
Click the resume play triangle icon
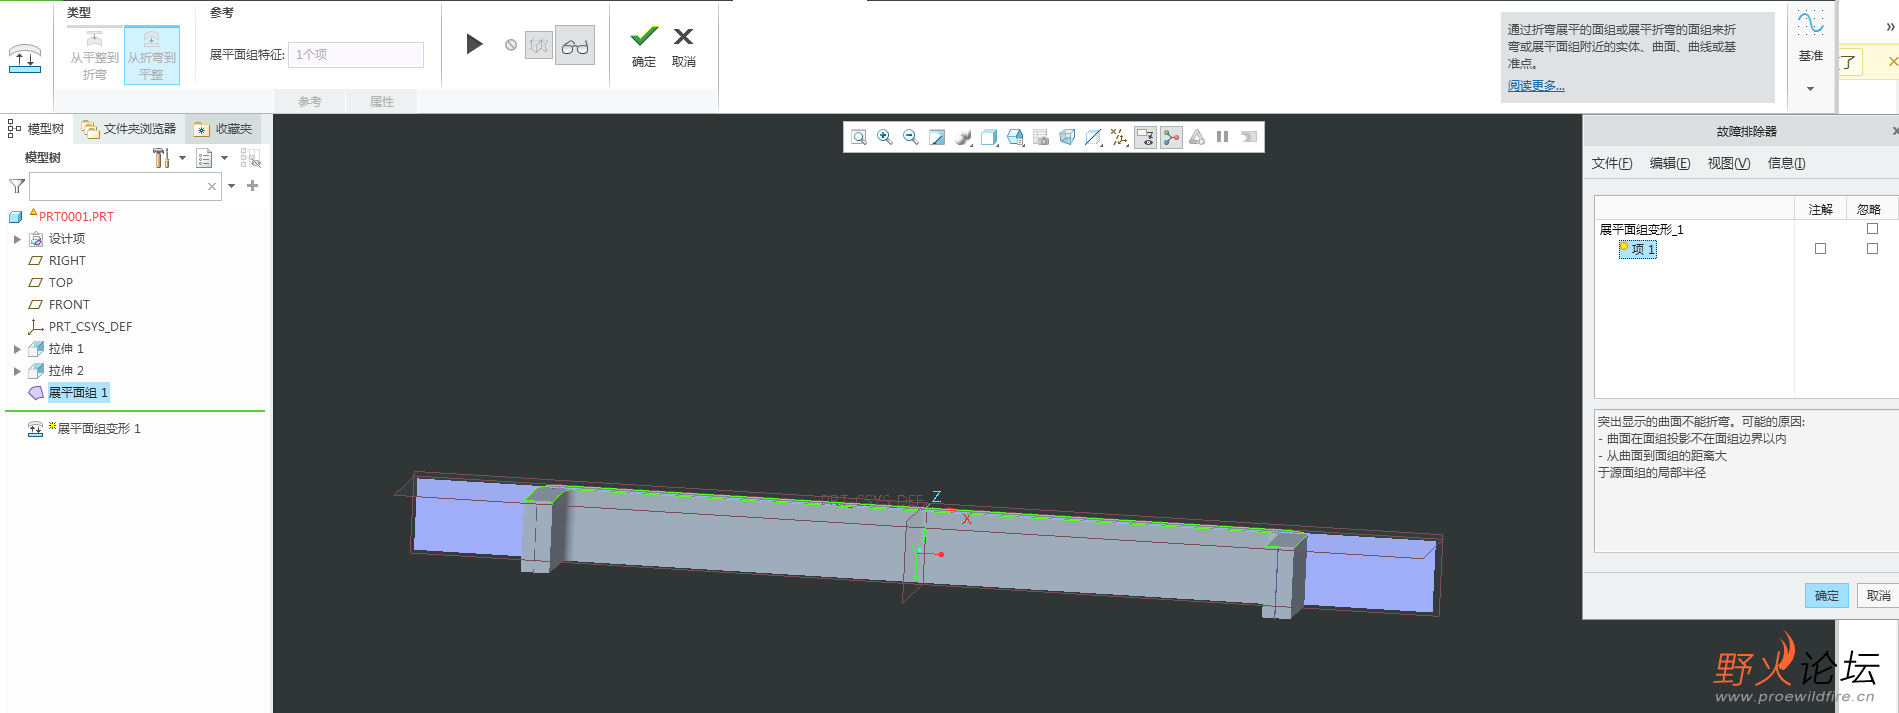tap(475, 44)
